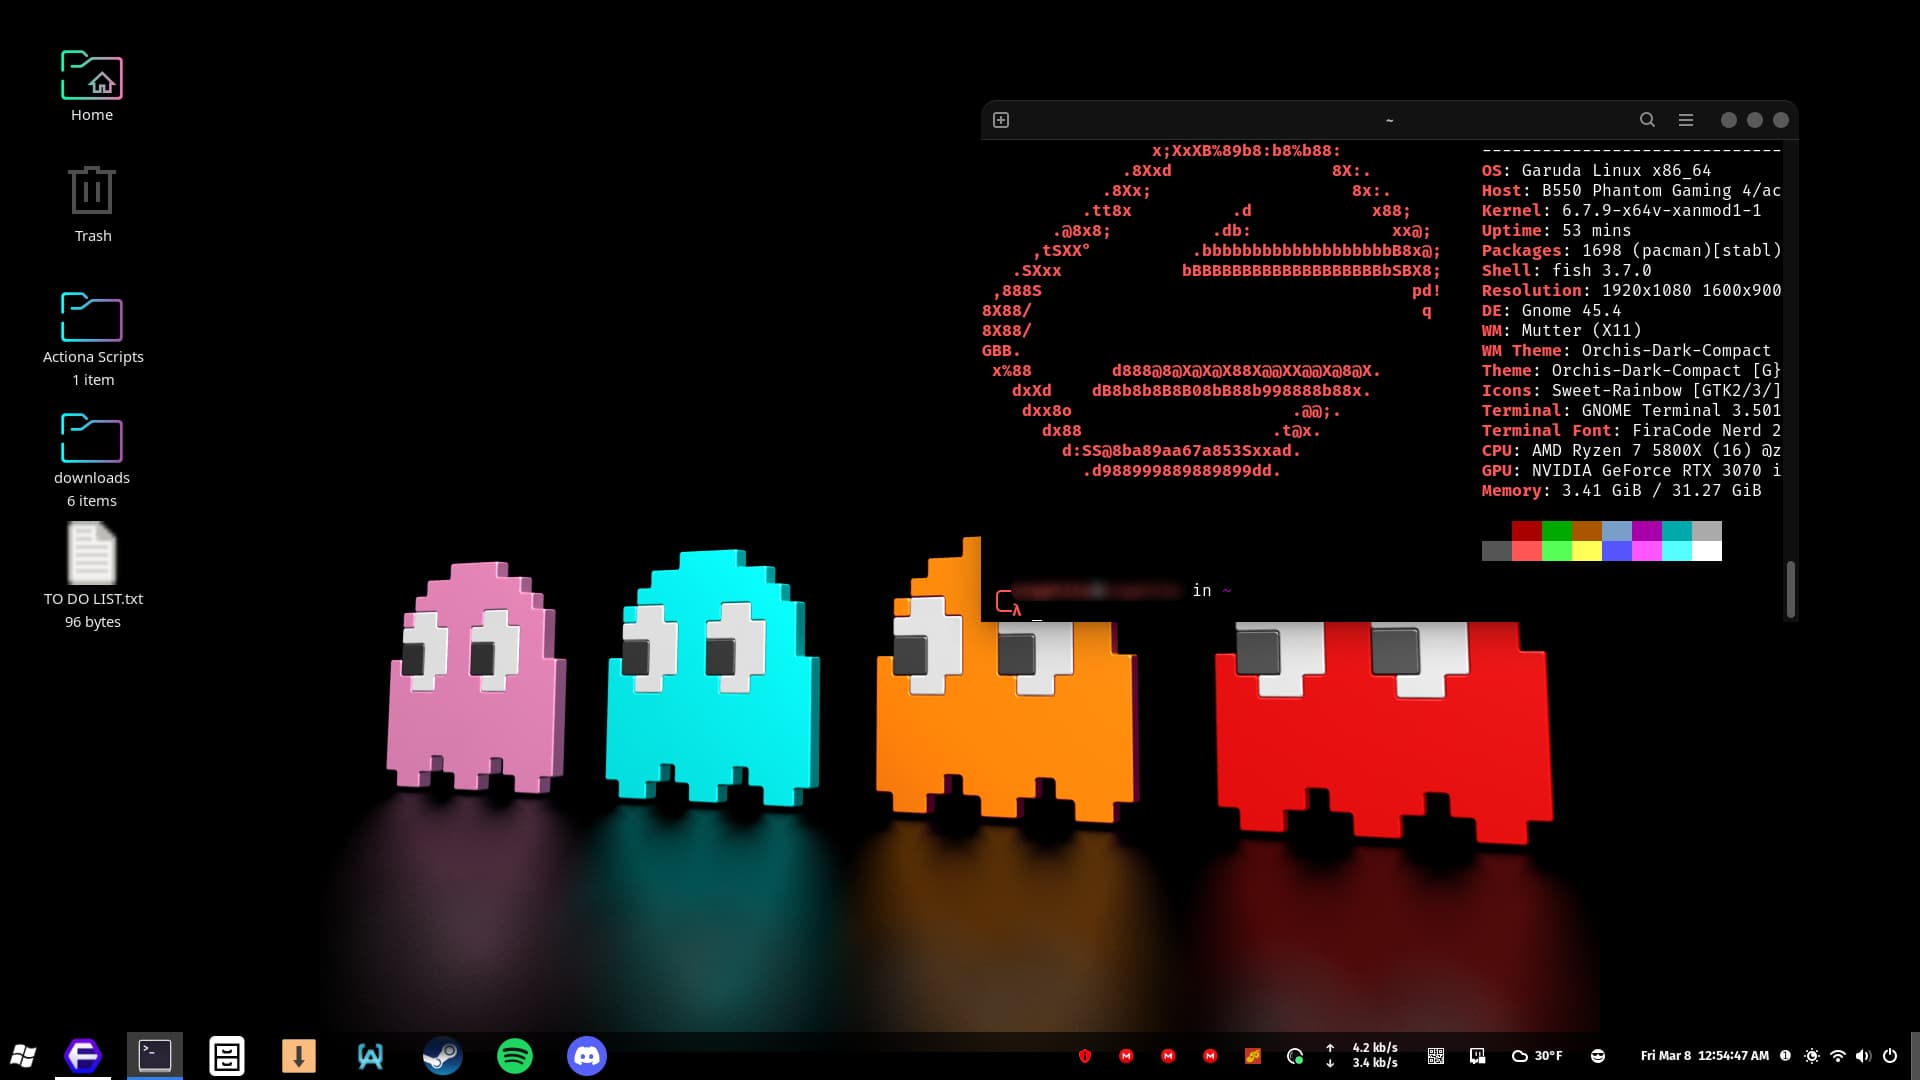The height and width of the screenshot is (1080, 1920).
Task: Click the bright yellow neofetch color block
Action: click(1587, 551)
